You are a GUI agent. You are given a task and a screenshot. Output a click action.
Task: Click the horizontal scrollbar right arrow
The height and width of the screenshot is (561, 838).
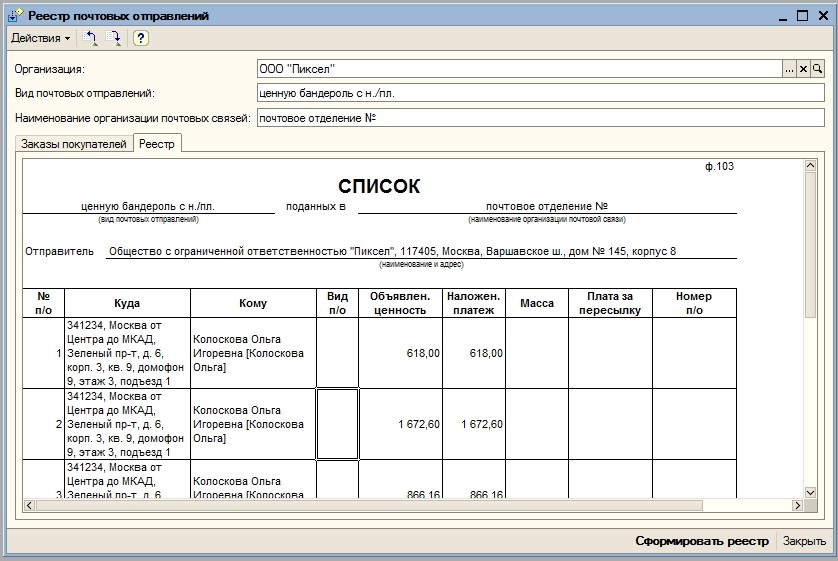pyautogui.click(x=797, y=505)
